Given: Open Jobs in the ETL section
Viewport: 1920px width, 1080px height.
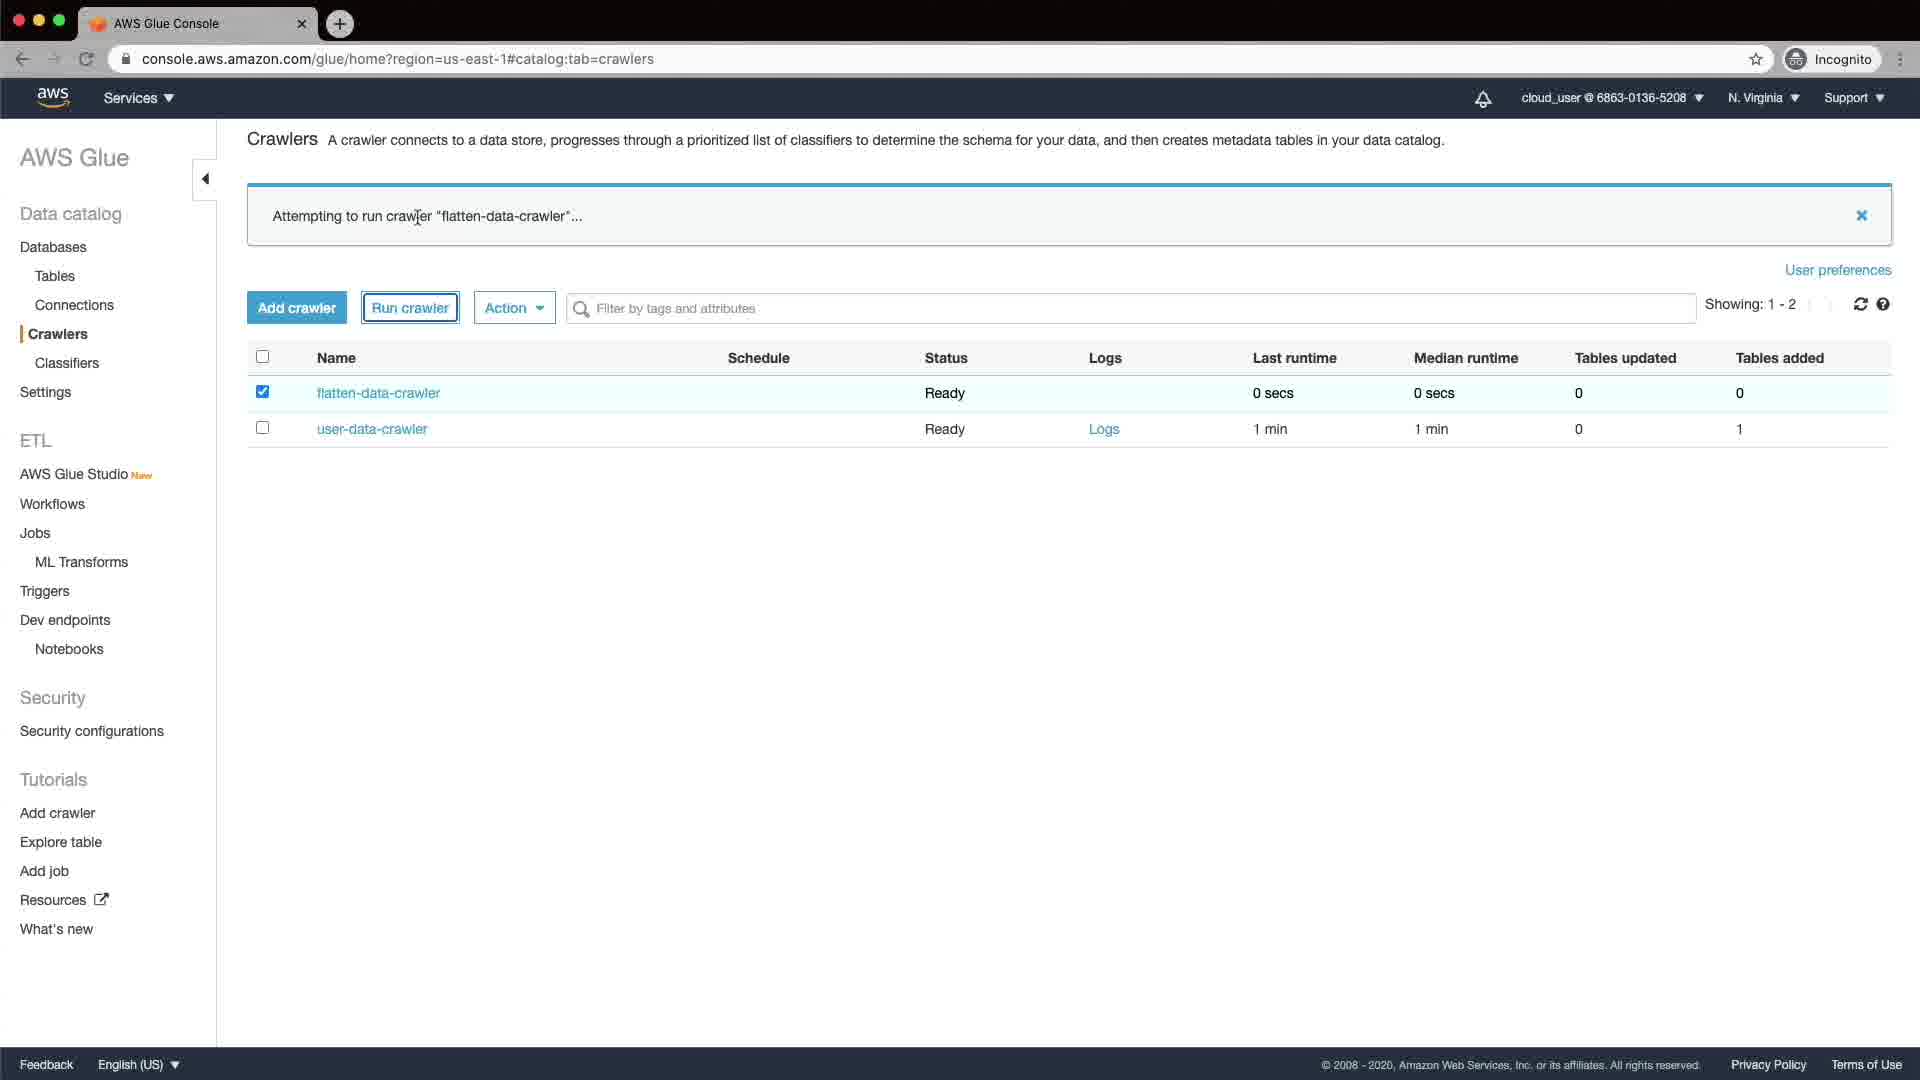Looking at the screenshot, I should 35,533.
